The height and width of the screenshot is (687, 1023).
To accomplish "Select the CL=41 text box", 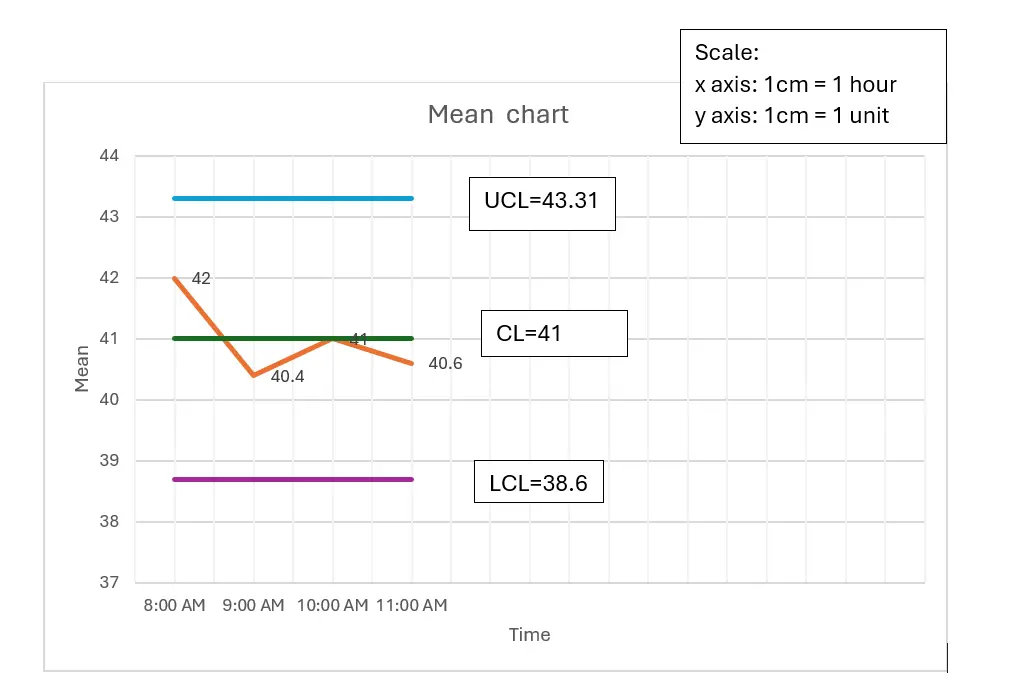I will [x=553, y=333].
